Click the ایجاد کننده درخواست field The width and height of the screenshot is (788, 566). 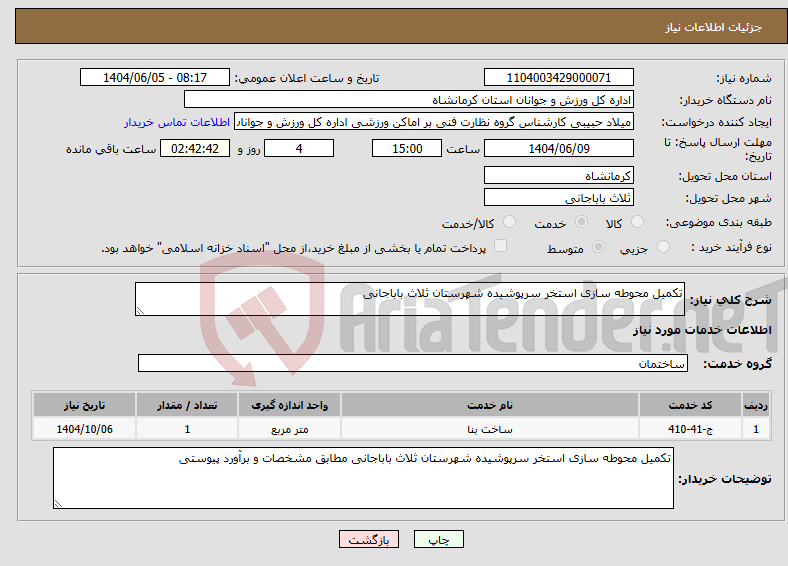point(434,122)
